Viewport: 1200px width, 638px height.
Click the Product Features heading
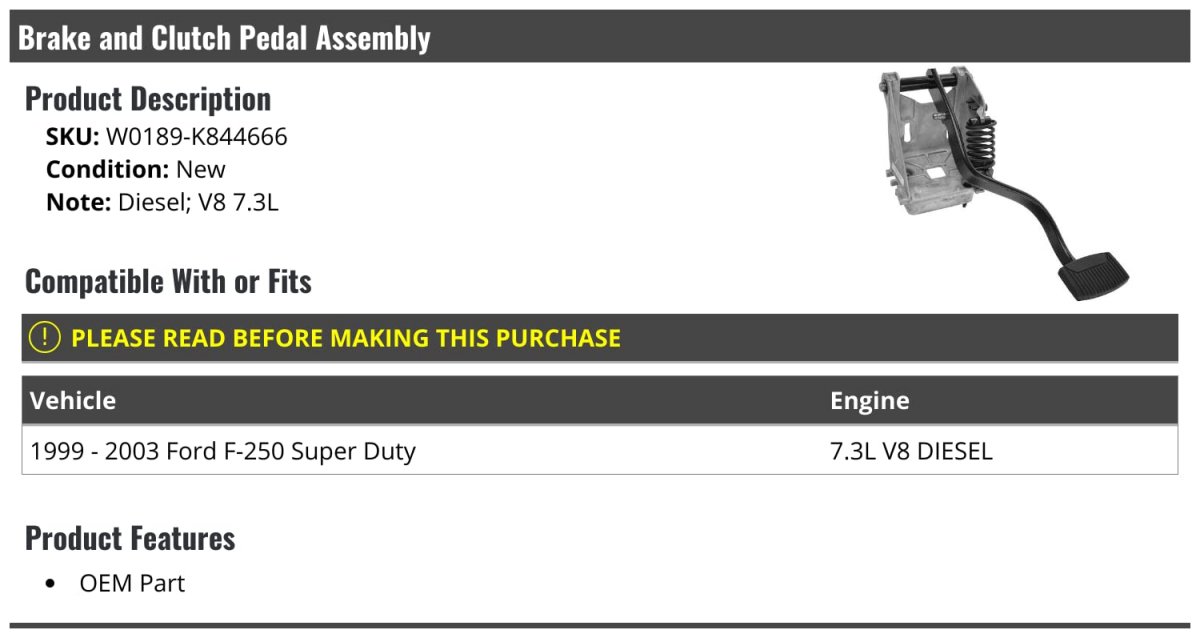click(x=130, y=538)
